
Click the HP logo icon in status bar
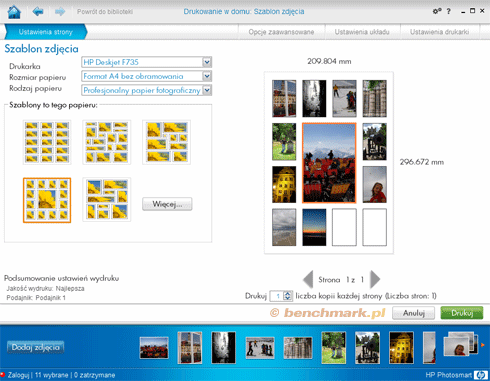[481, 375]
